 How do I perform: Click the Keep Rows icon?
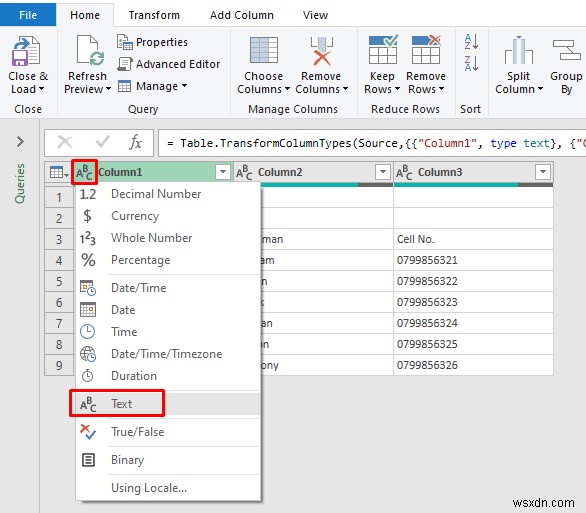pyautogui.click(x=383, y=50)
